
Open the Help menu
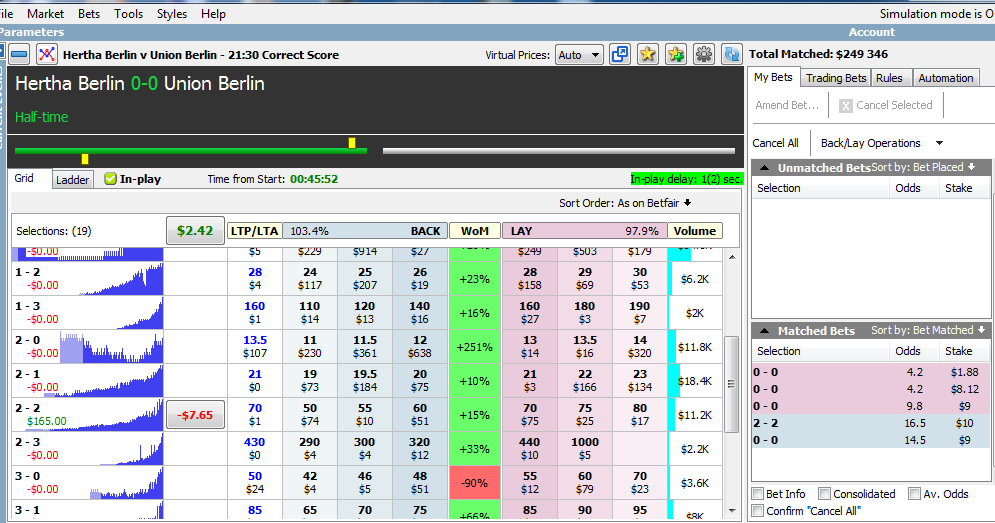213,13
